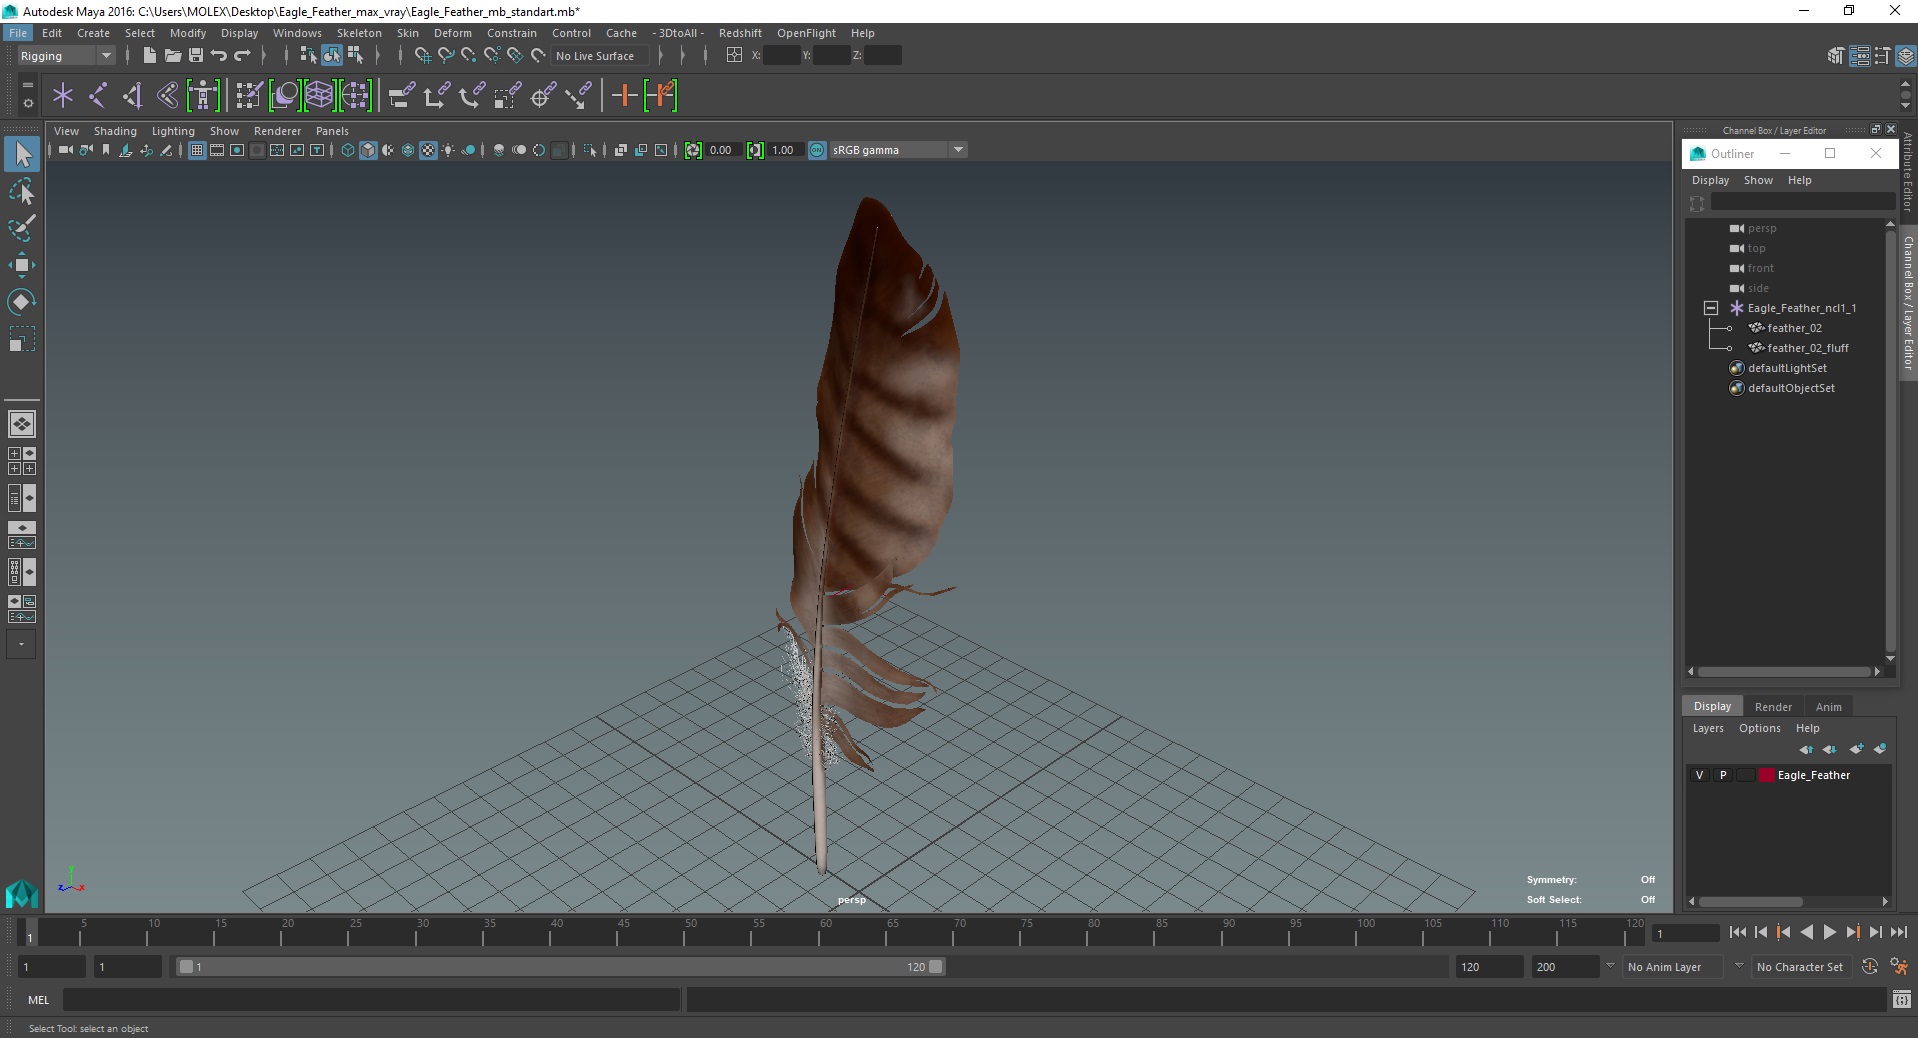Image resolution: width=1918 pixels, height=1038 pixels.
Task: Open the Script Editor icon
Action: click(x=1901, y=999)
